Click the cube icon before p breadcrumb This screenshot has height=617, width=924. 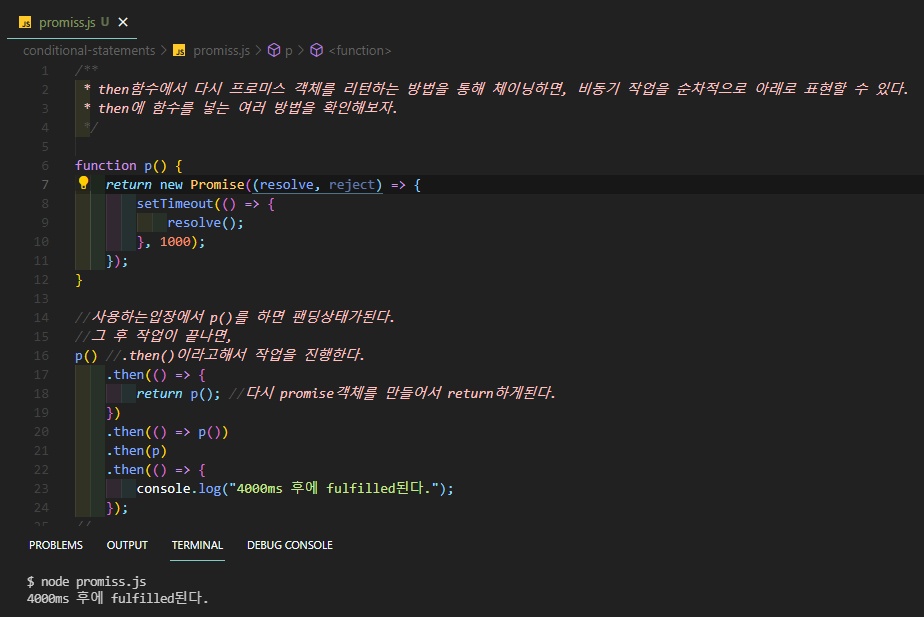pyautogui.click(x=274, y=50)
